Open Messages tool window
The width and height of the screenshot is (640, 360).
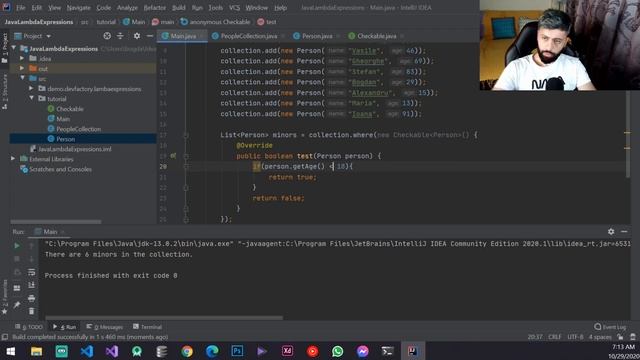coord(104,327)
